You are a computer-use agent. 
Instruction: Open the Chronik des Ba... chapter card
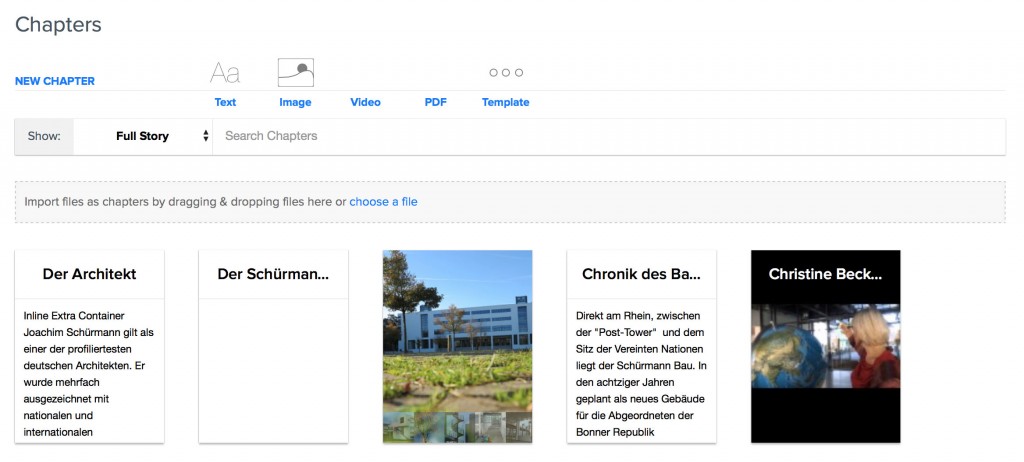(x=642, y=346)
